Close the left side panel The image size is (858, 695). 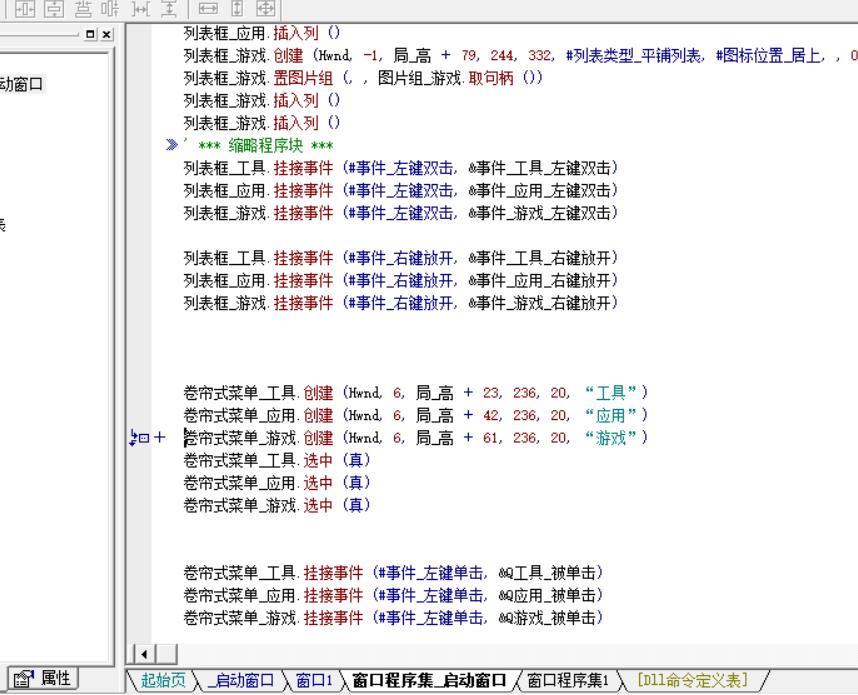(x=107, y=34)
